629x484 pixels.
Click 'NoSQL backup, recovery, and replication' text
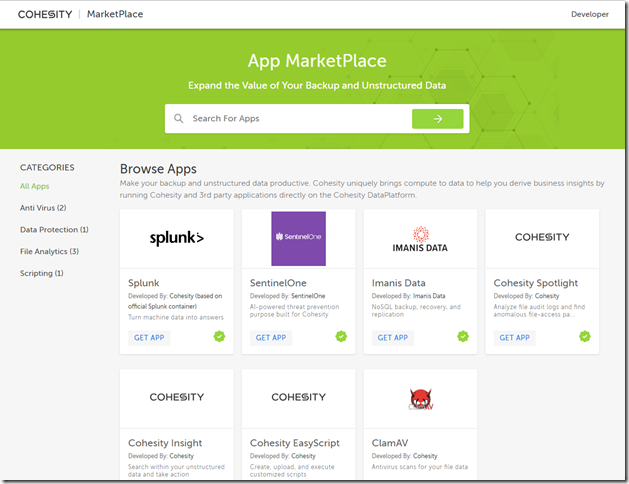point(416,310)
